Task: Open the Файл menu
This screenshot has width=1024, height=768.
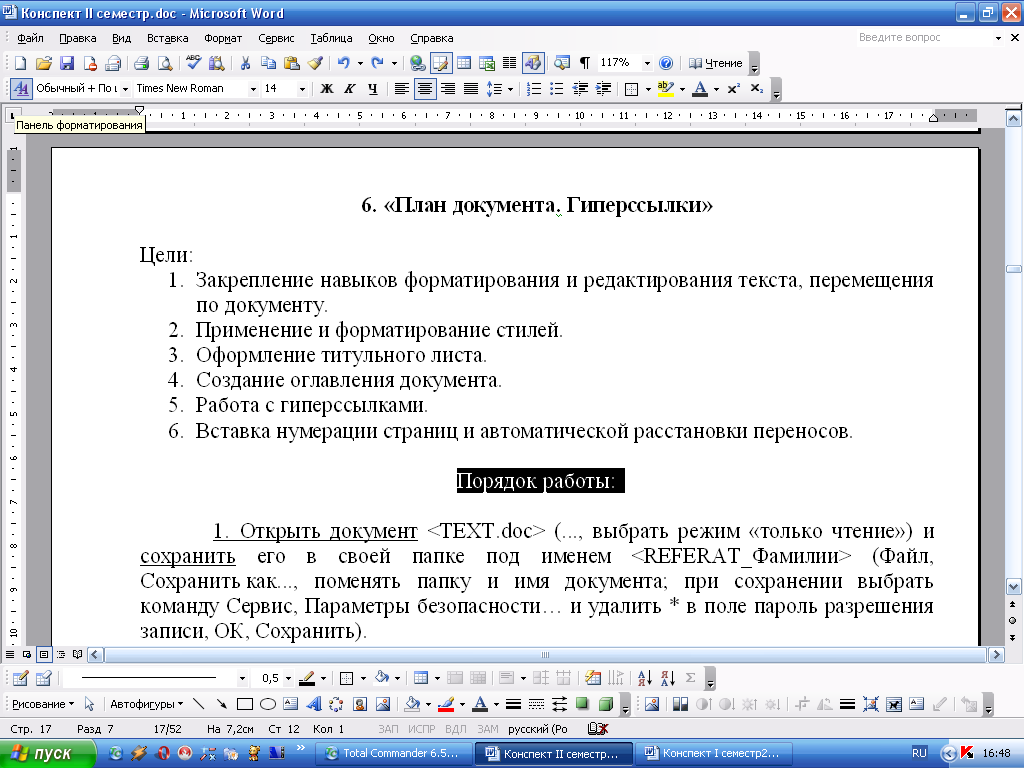Action: [x=30, y=38]
